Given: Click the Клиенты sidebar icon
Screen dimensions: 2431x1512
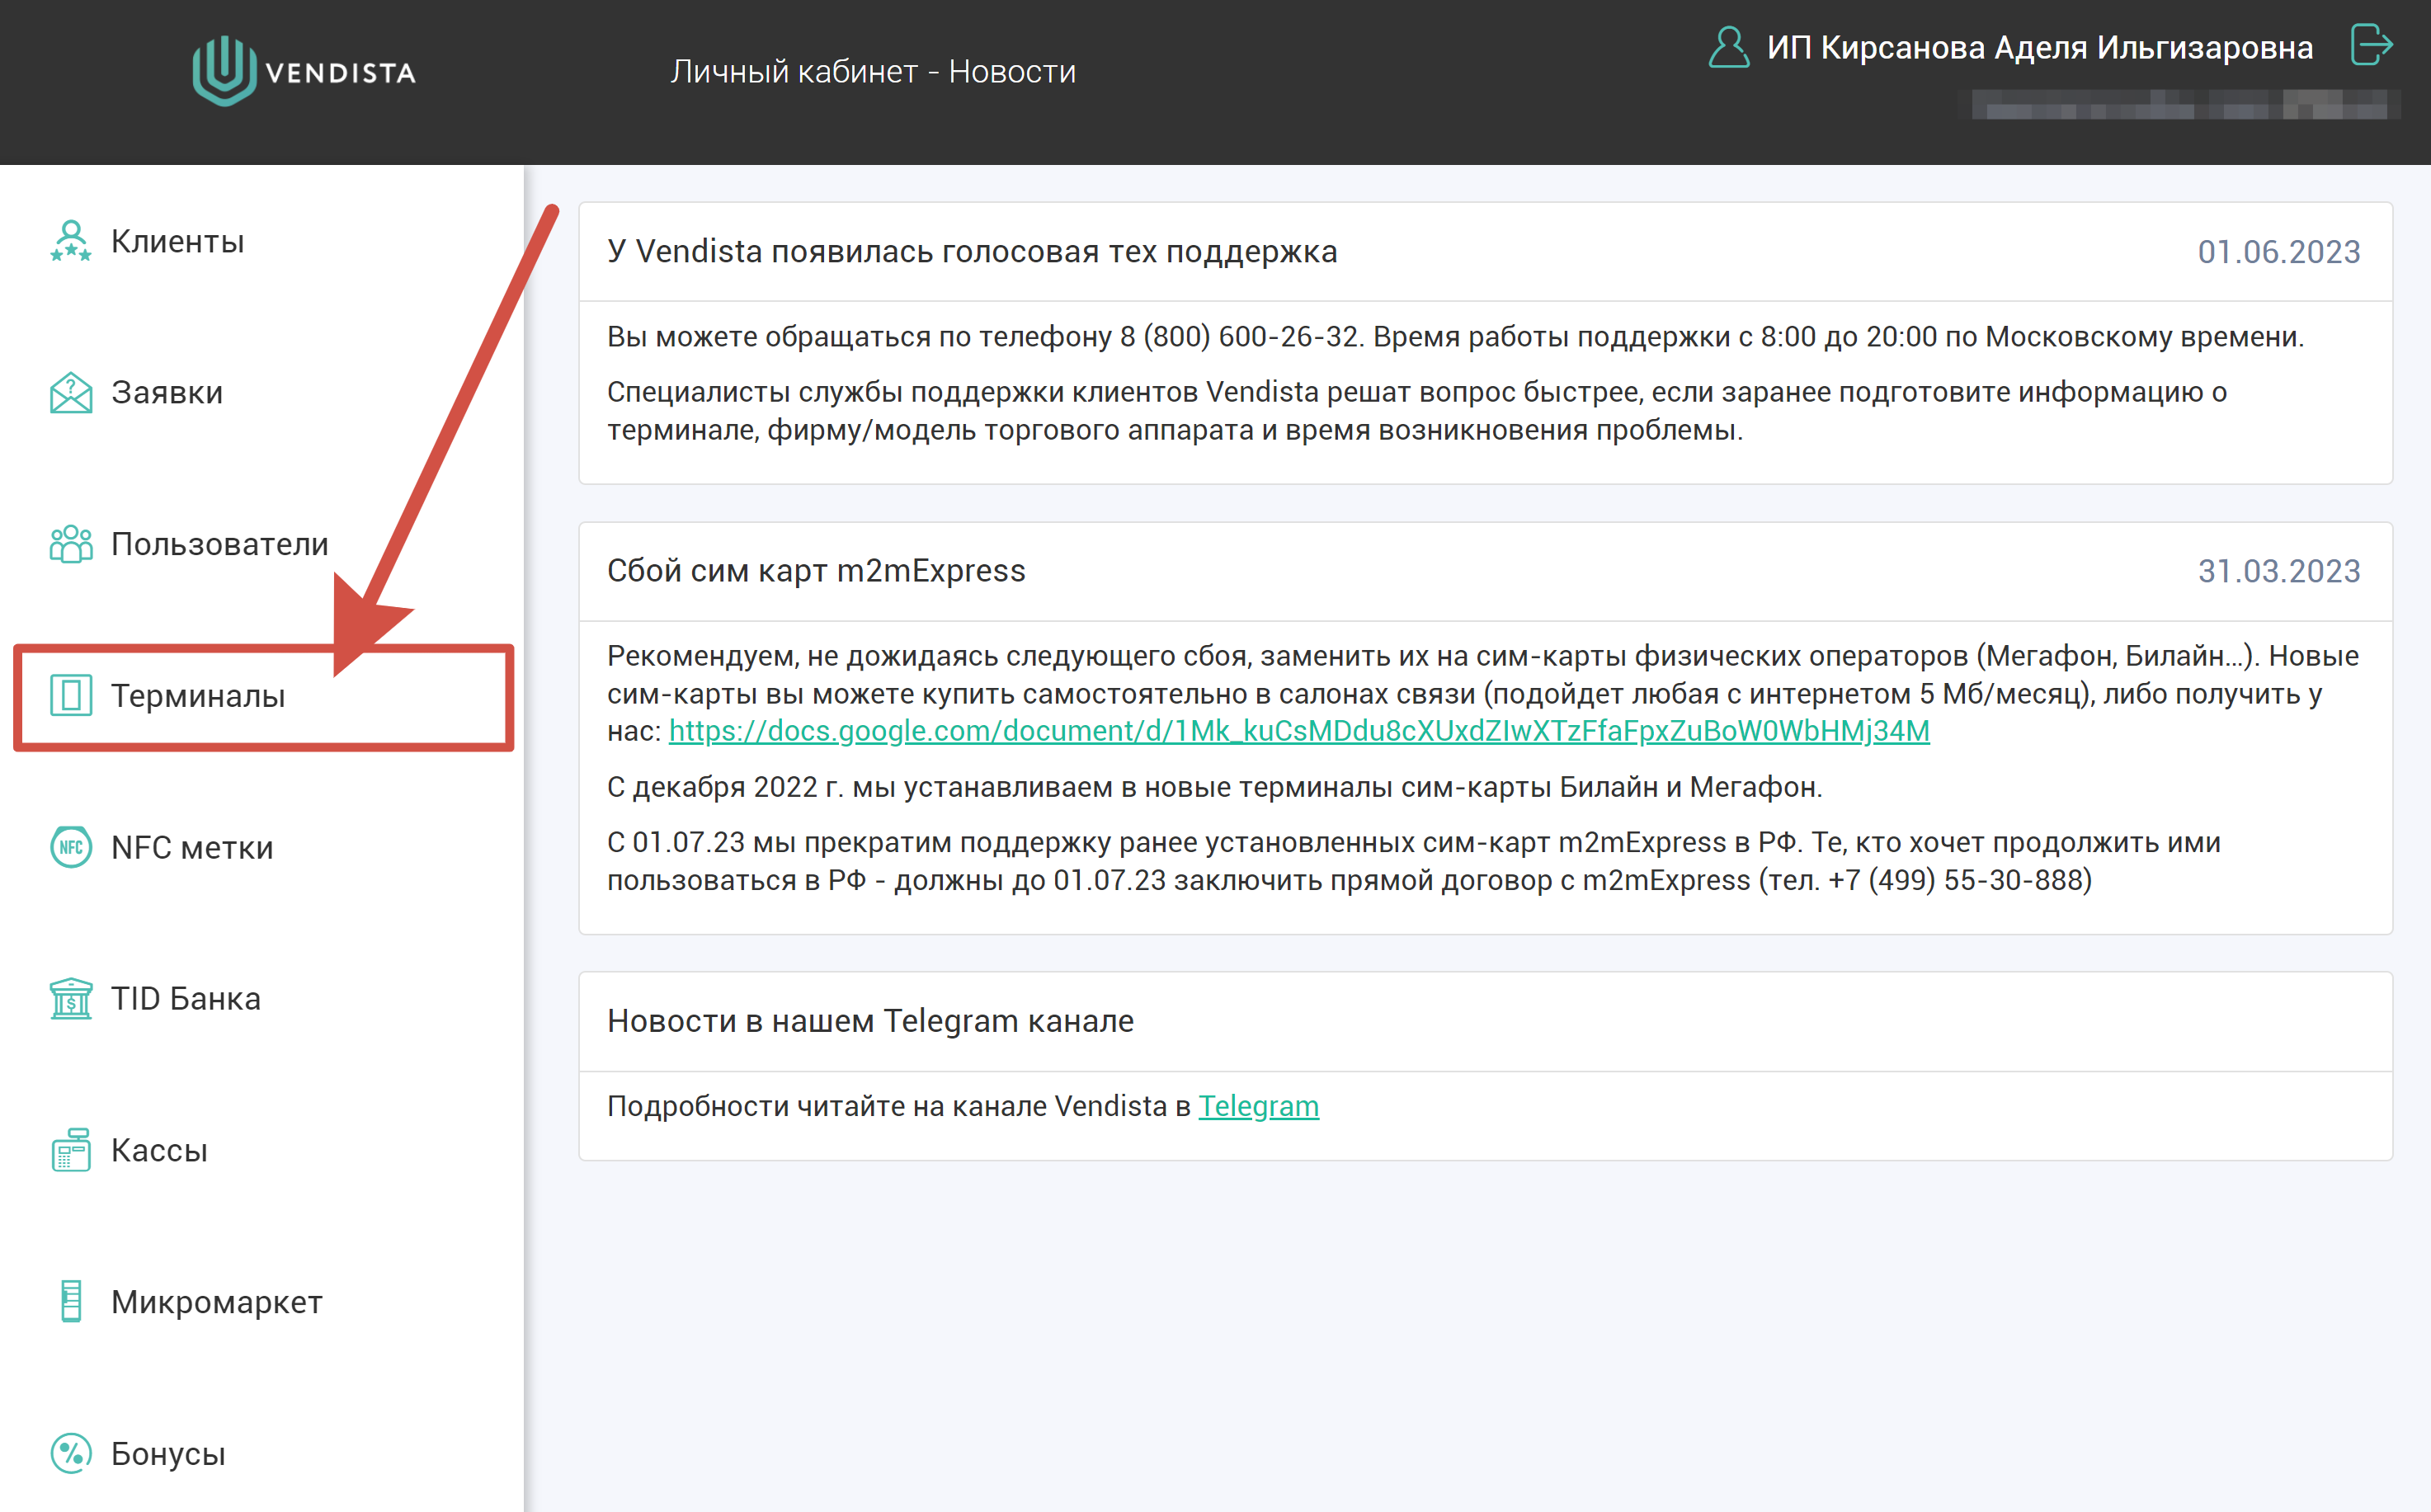Looking at the screenshot, I should pos(71,241).
